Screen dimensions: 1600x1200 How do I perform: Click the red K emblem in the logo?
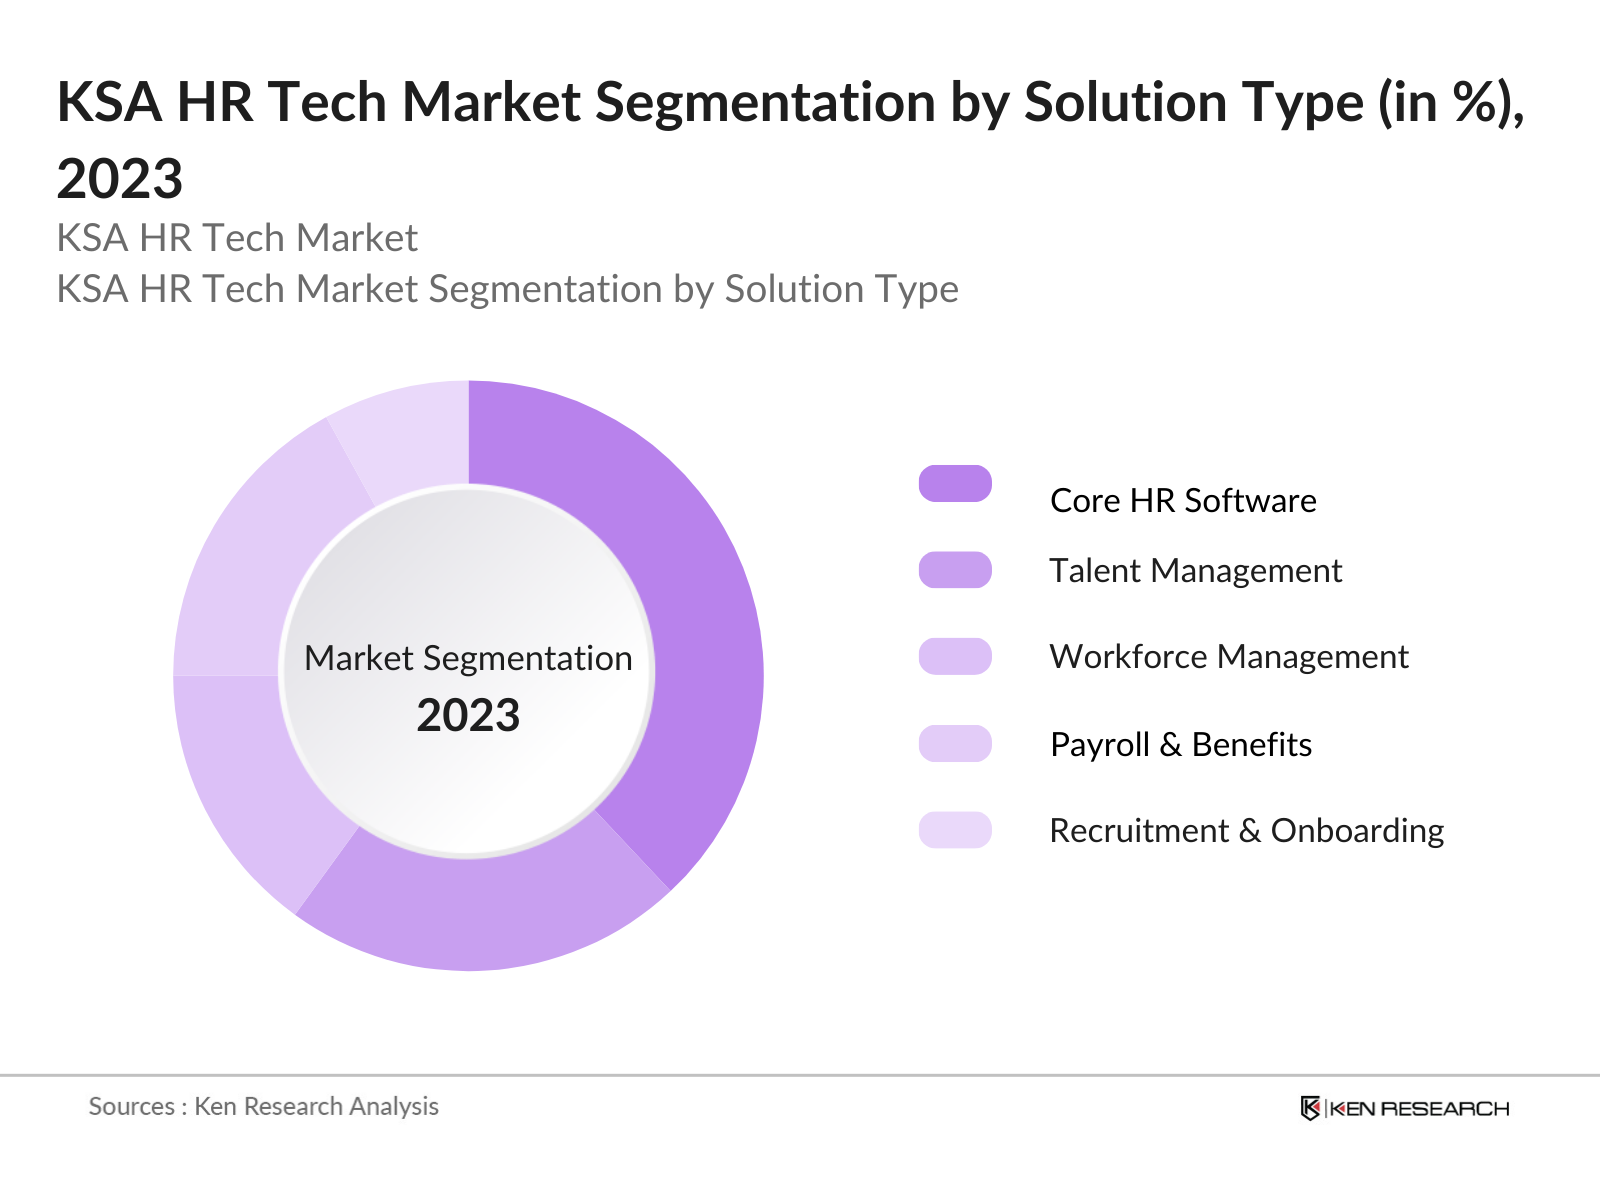1311,1108
